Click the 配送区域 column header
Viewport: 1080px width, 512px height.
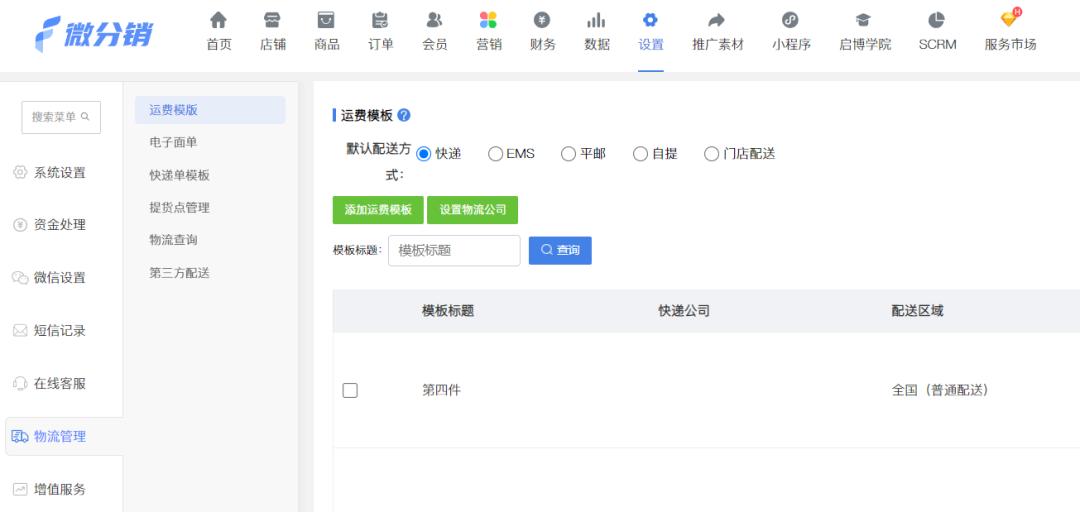[917, 311]
